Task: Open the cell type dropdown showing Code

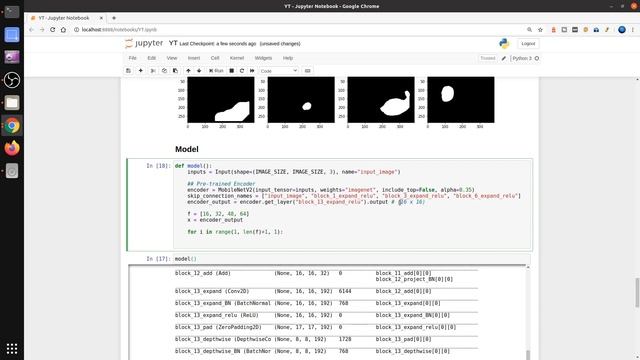Action: (x=279, y=71)
